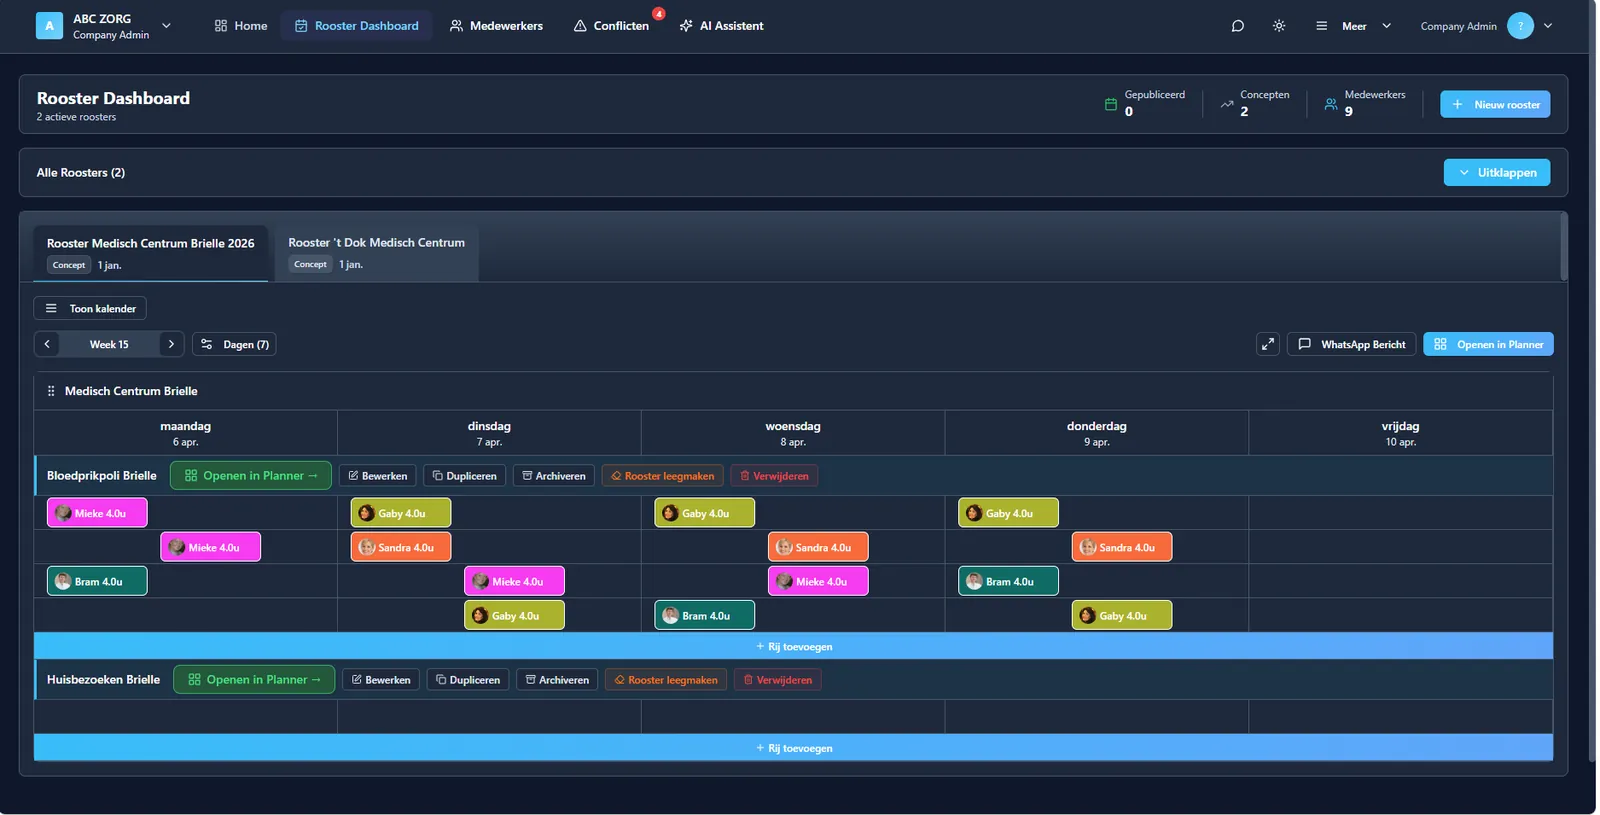Click the Week 15 label
Image resolution: width=1600 pixels, height=815 pixels.
pyautogui.click(x=109, y=344)
